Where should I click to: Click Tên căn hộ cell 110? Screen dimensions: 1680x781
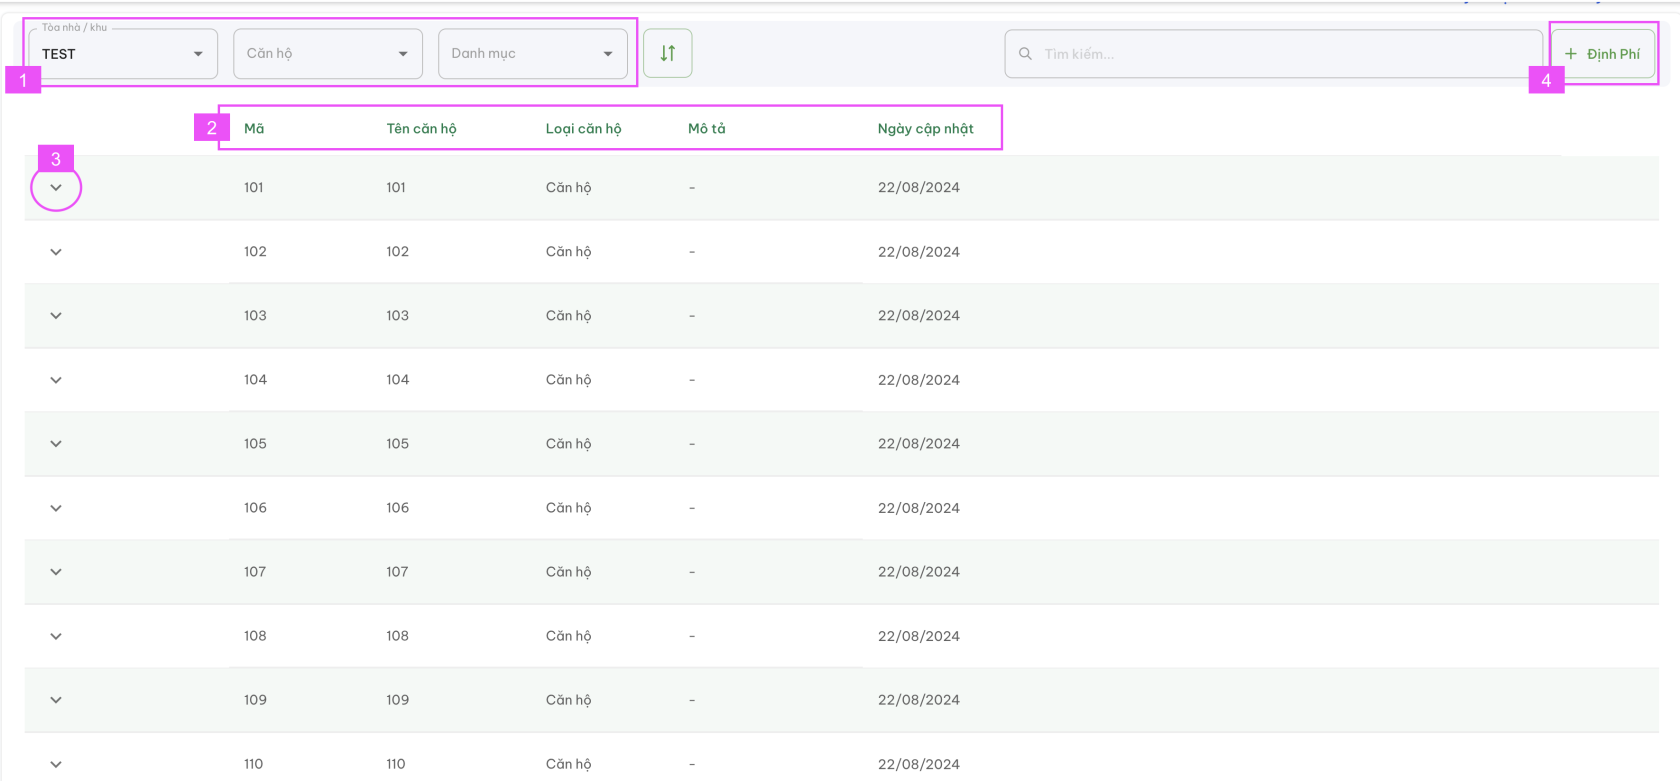[396, 764]
